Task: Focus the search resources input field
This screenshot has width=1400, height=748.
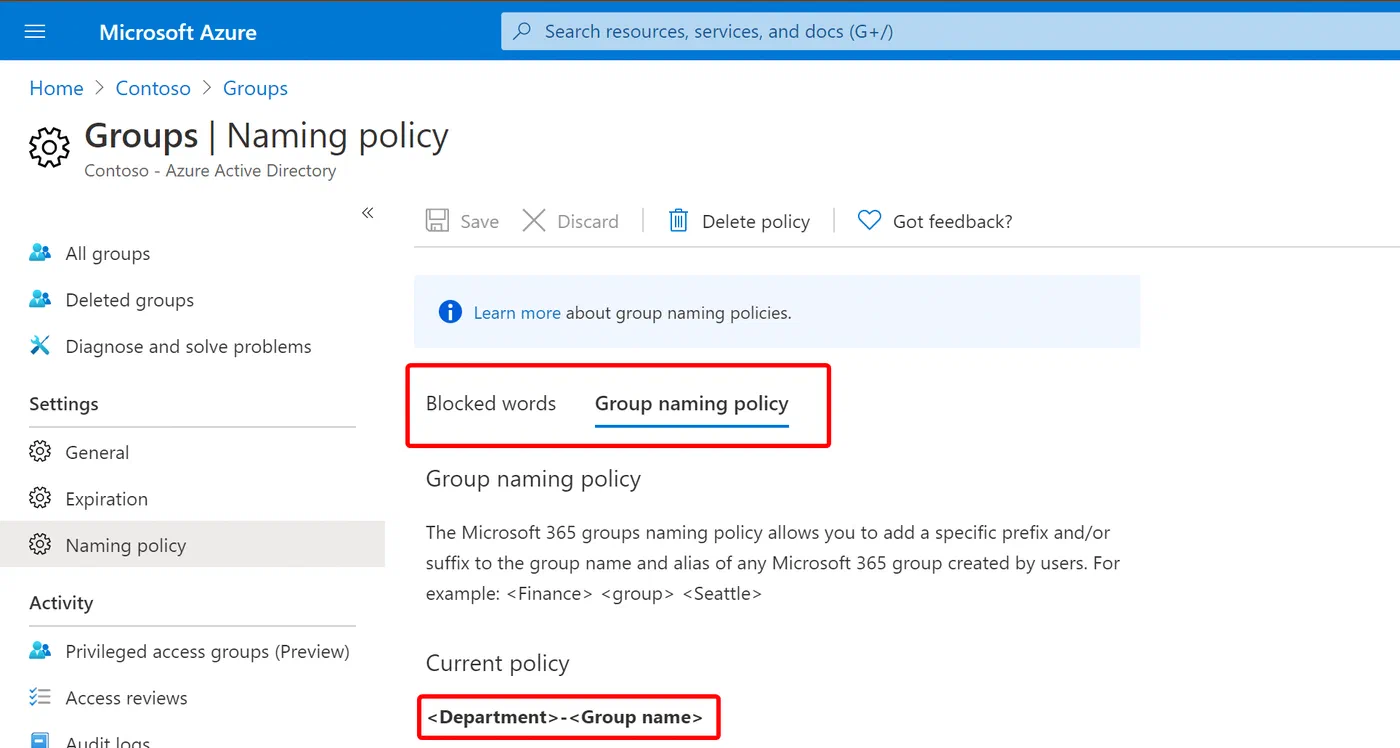Action: 950,31
